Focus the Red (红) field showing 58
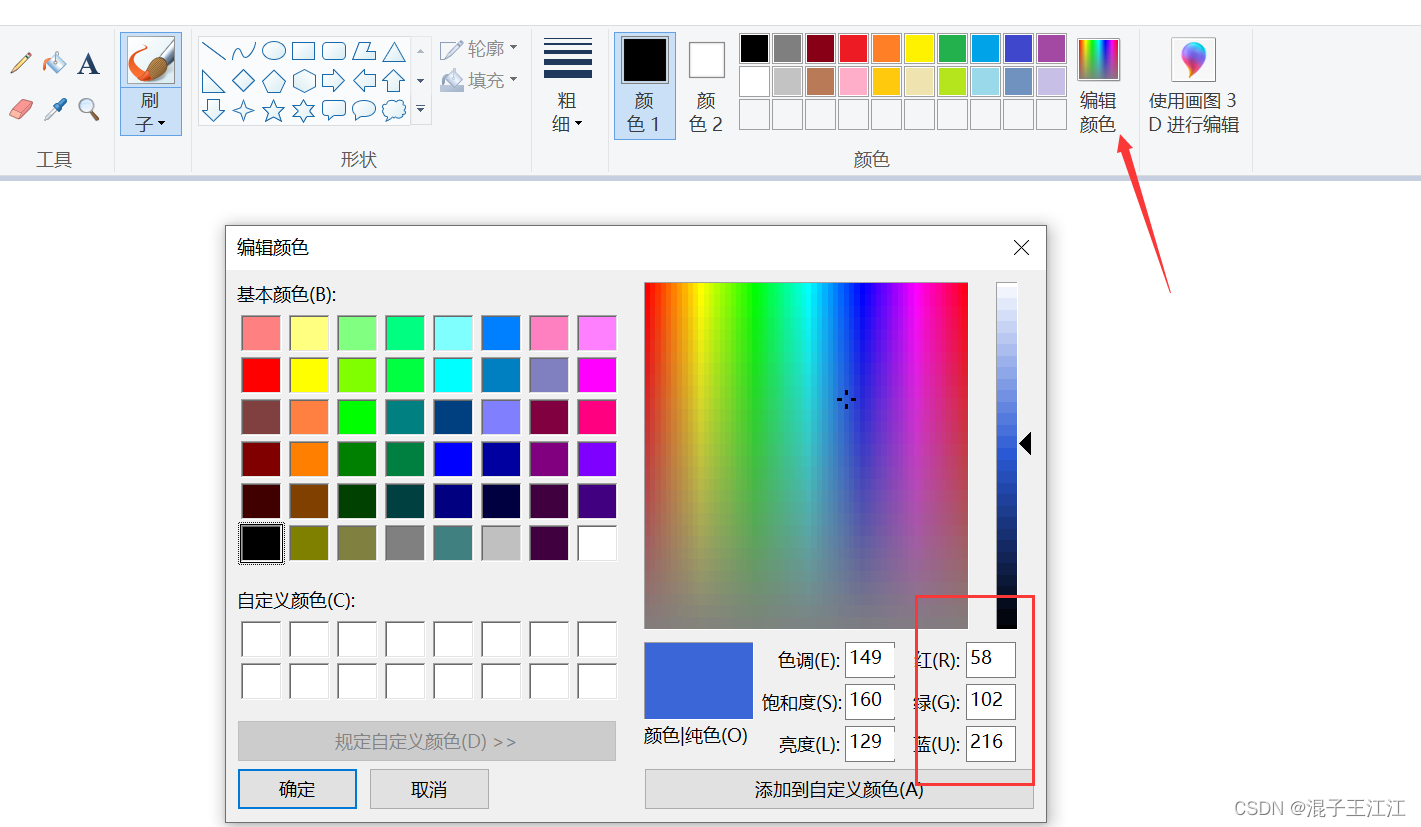This screenshot has height=827, width=1421. (991, 659)
